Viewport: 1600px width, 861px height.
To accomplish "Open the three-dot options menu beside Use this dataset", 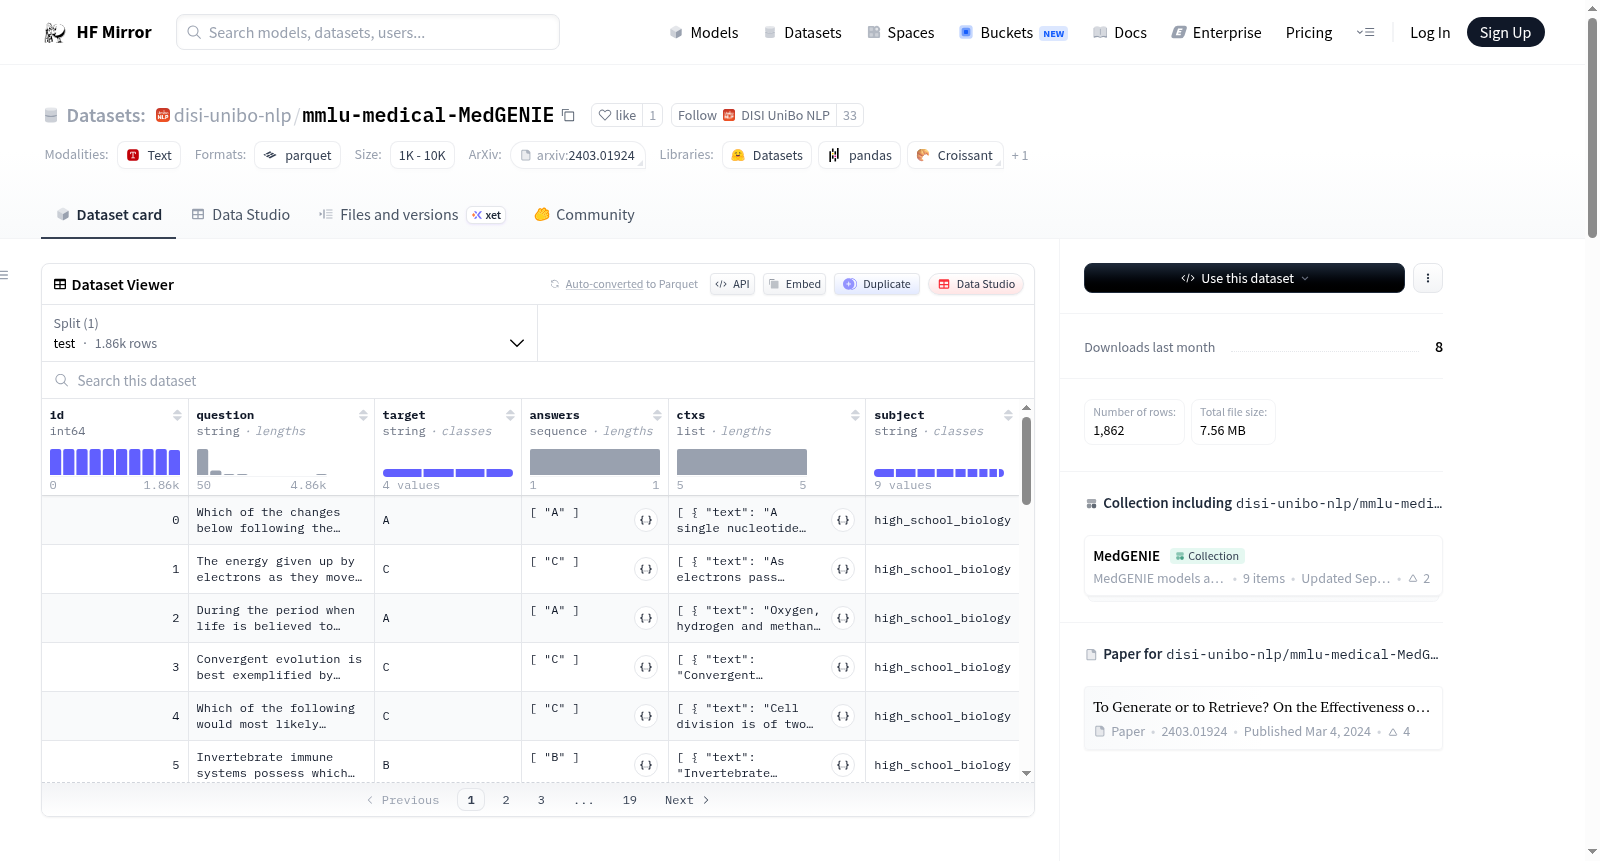I will click(x=1428, y=278).
